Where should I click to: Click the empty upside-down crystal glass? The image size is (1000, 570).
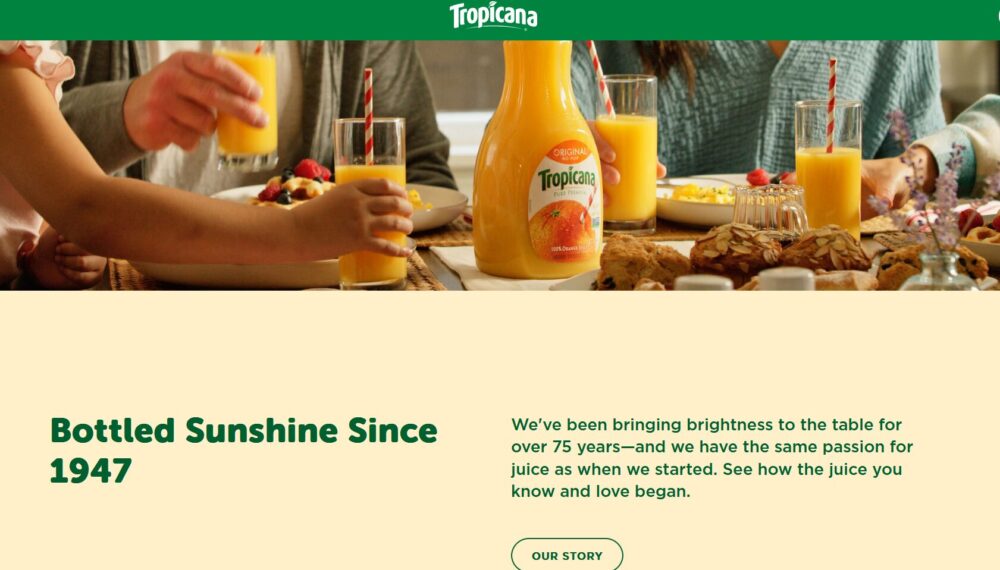click(770, 208)
